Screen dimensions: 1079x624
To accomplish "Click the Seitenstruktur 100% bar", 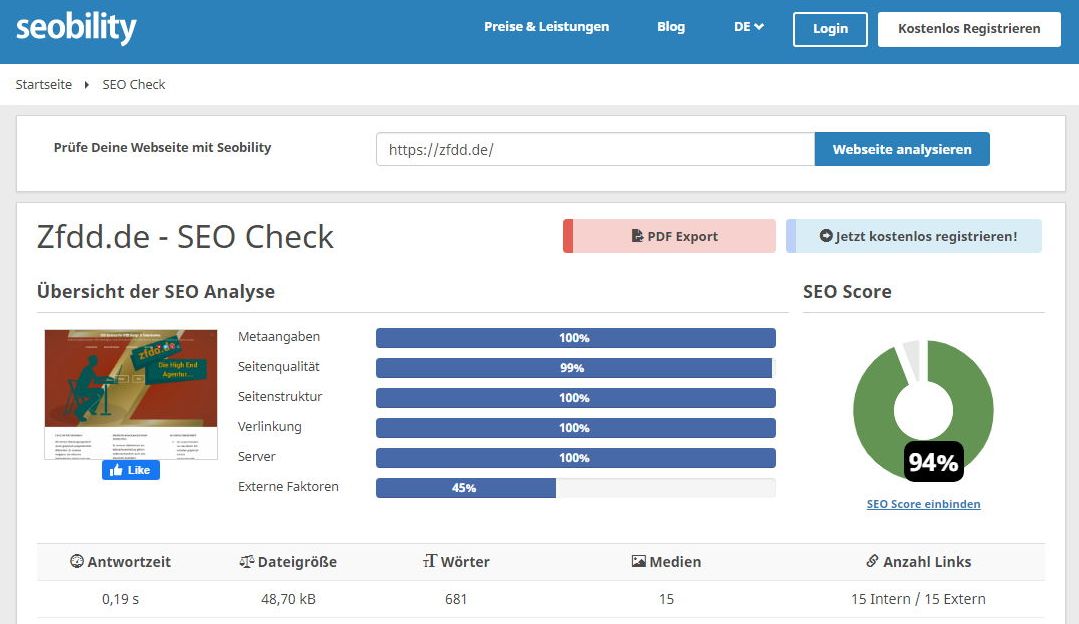I will coord(575,398).
